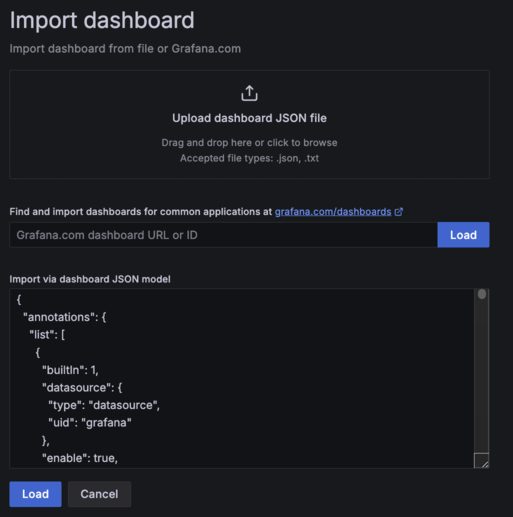Open the grafana.com/dashboards link

coord(333,212)
